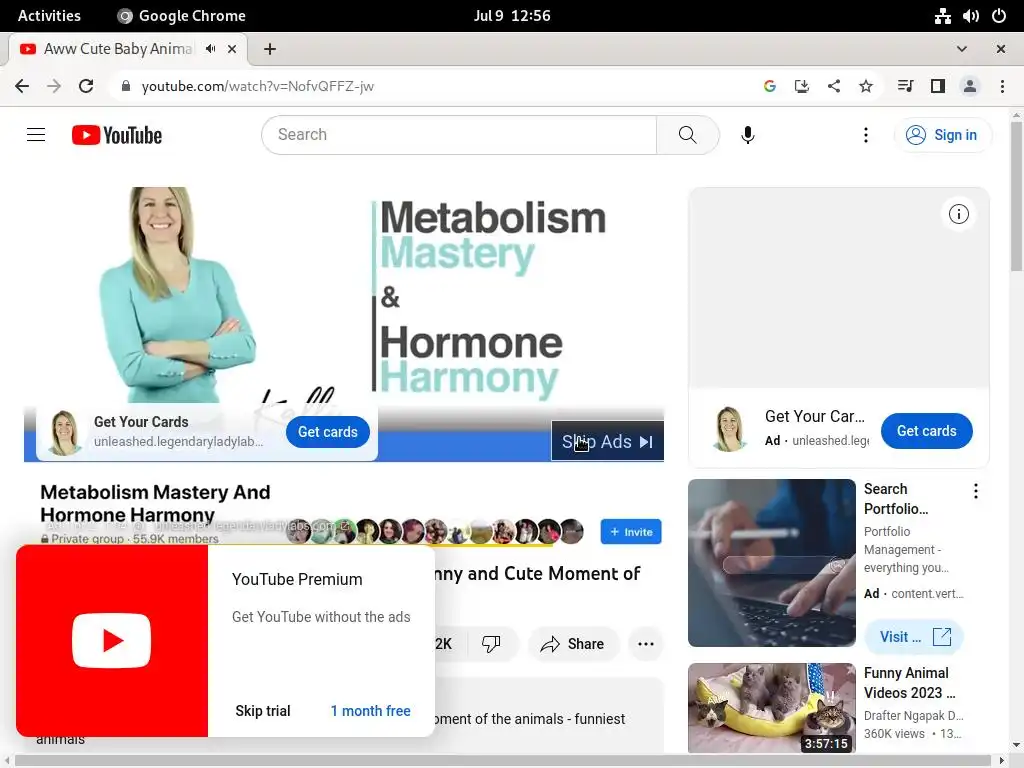This screenshot has width=1024, height=768.
Task: Click the install app icon in toolbar
Action: pyautogui.click(x=801, y=86)
